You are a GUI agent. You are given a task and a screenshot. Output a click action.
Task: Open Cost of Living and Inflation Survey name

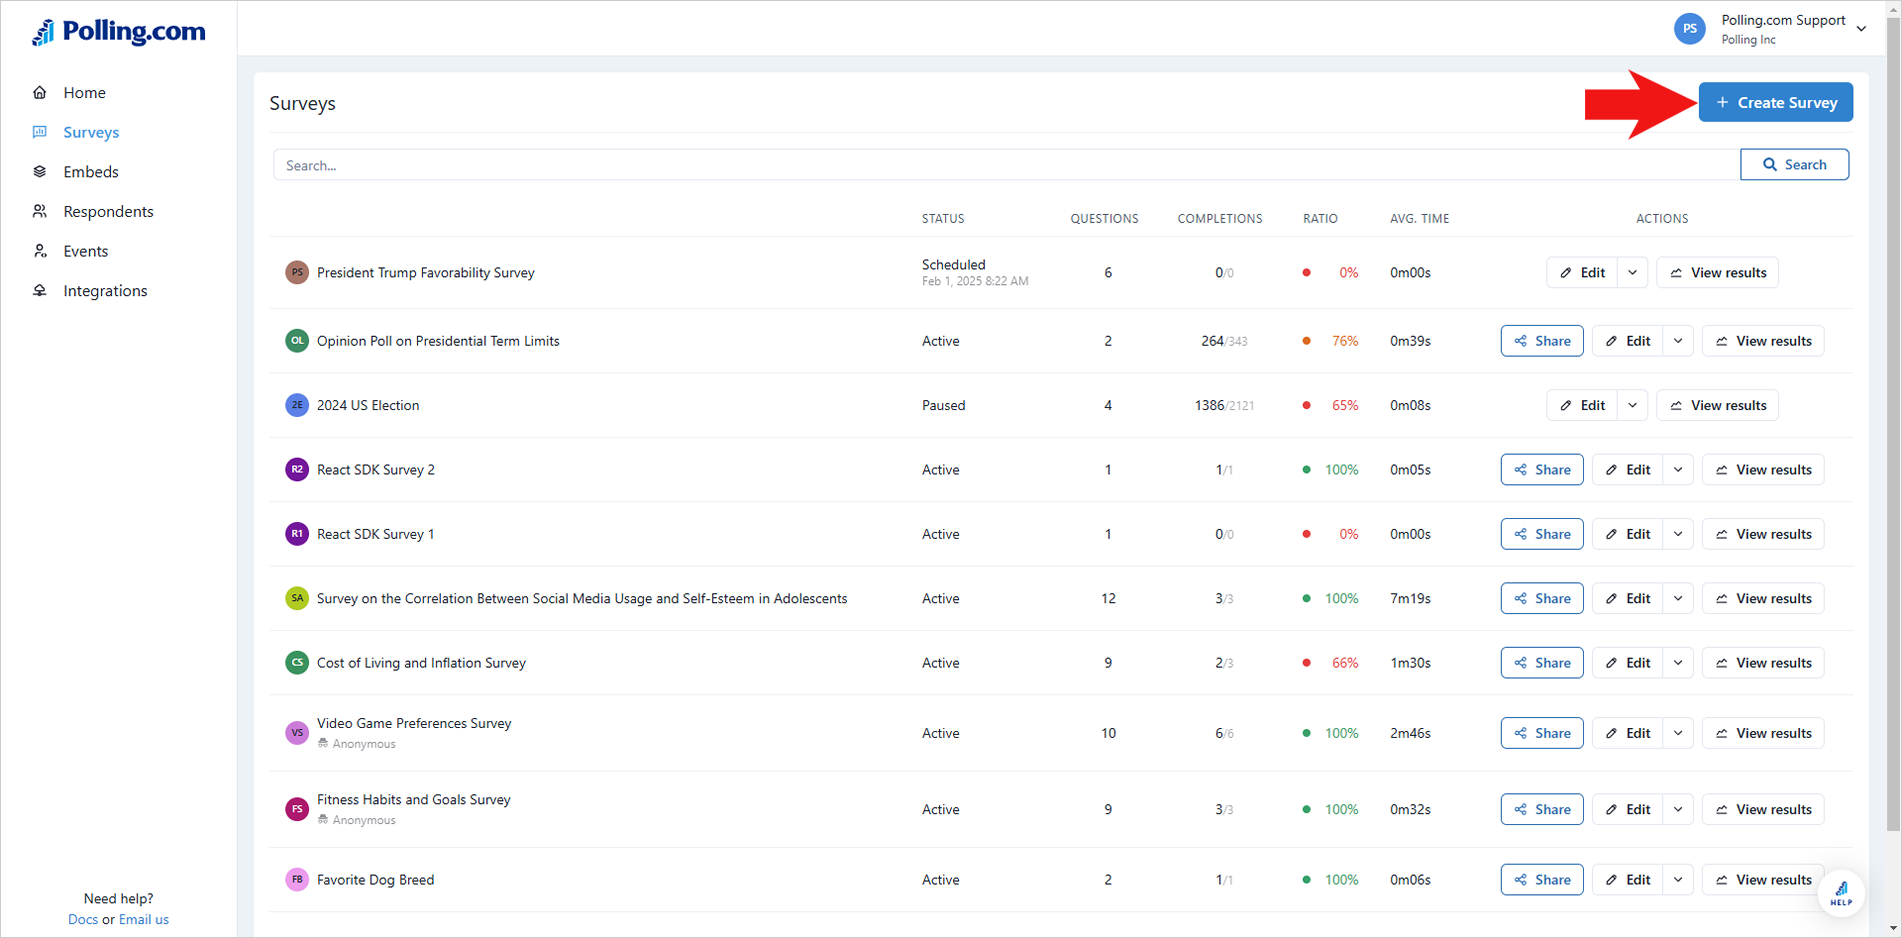click(x=421, y=663)
